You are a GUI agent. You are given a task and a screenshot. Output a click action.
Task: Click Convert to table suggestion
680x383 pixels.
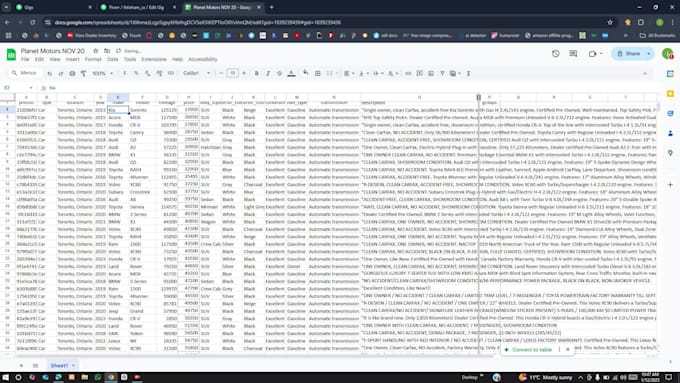tap(528, 350)
